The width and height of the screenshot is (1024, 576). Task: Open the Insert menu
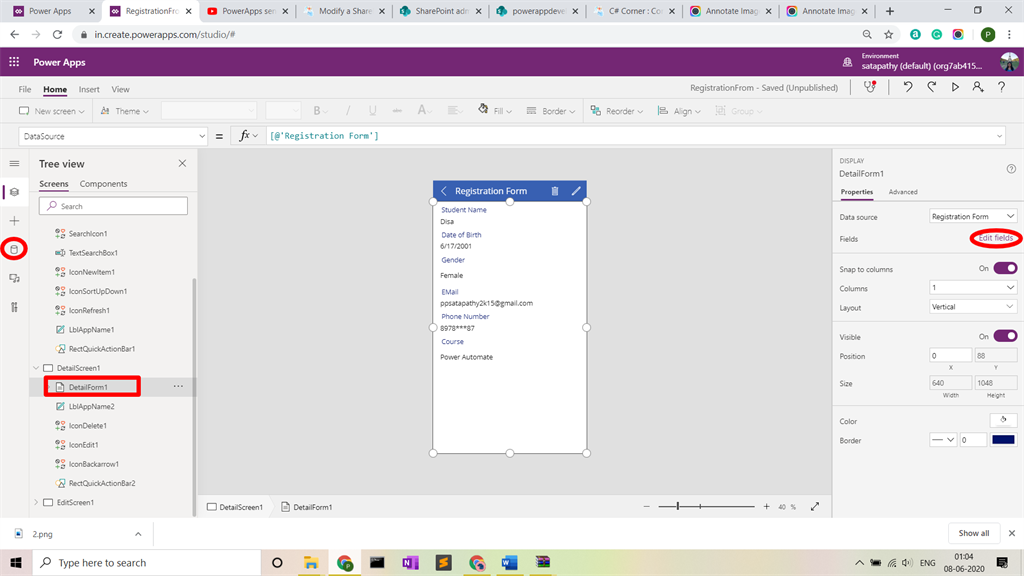[89, 89]
